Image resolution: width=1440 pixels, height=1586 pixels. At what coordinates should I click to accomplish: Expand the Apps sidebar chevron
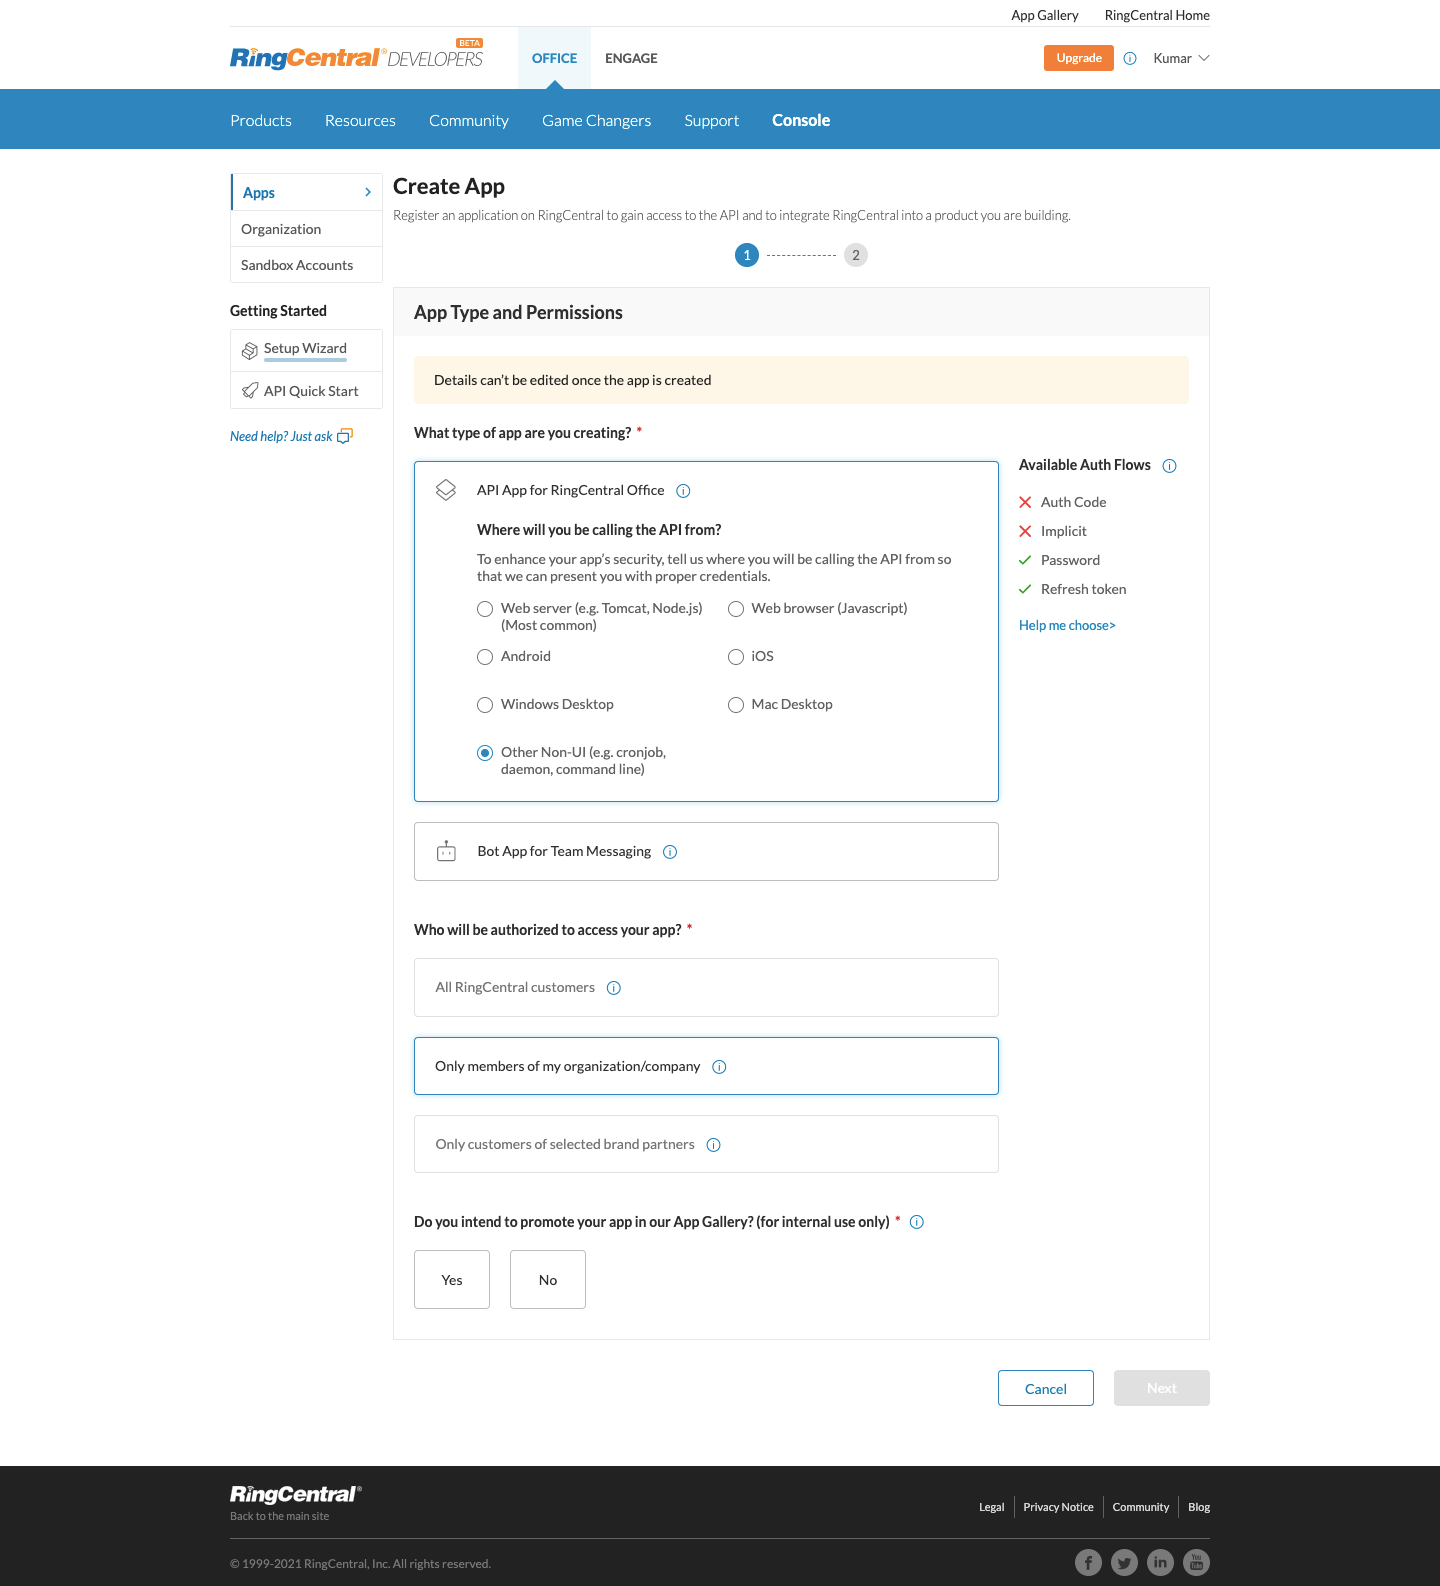coord(368,192)
